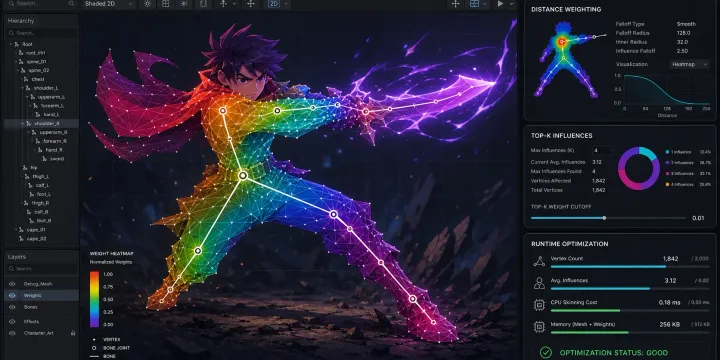This screenshot has width=720, height=360.
Task: Hide the Debug_Mesh layer
Action: [x=12, y=284]
